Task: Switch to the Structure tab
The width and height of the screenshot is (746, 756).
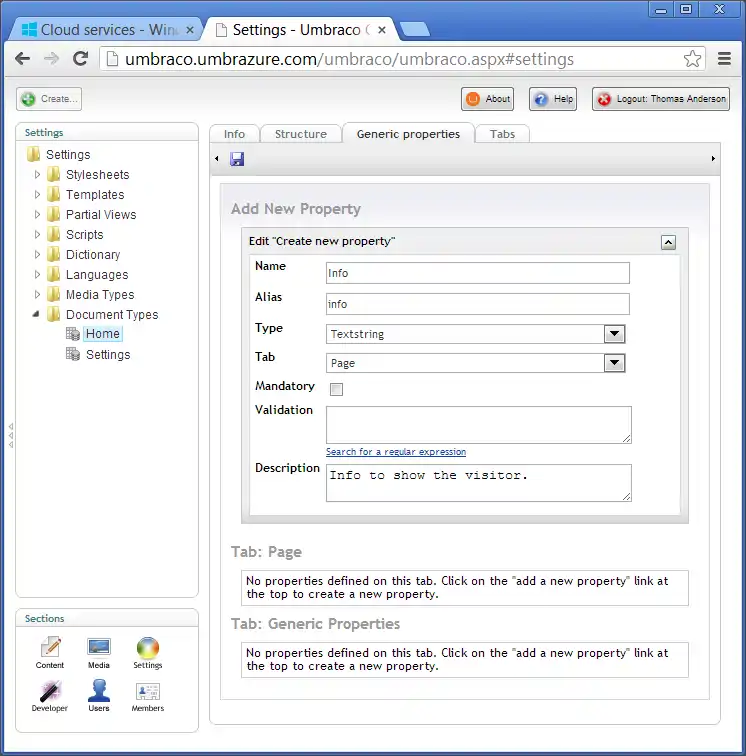Action: [x=301, y=134]
